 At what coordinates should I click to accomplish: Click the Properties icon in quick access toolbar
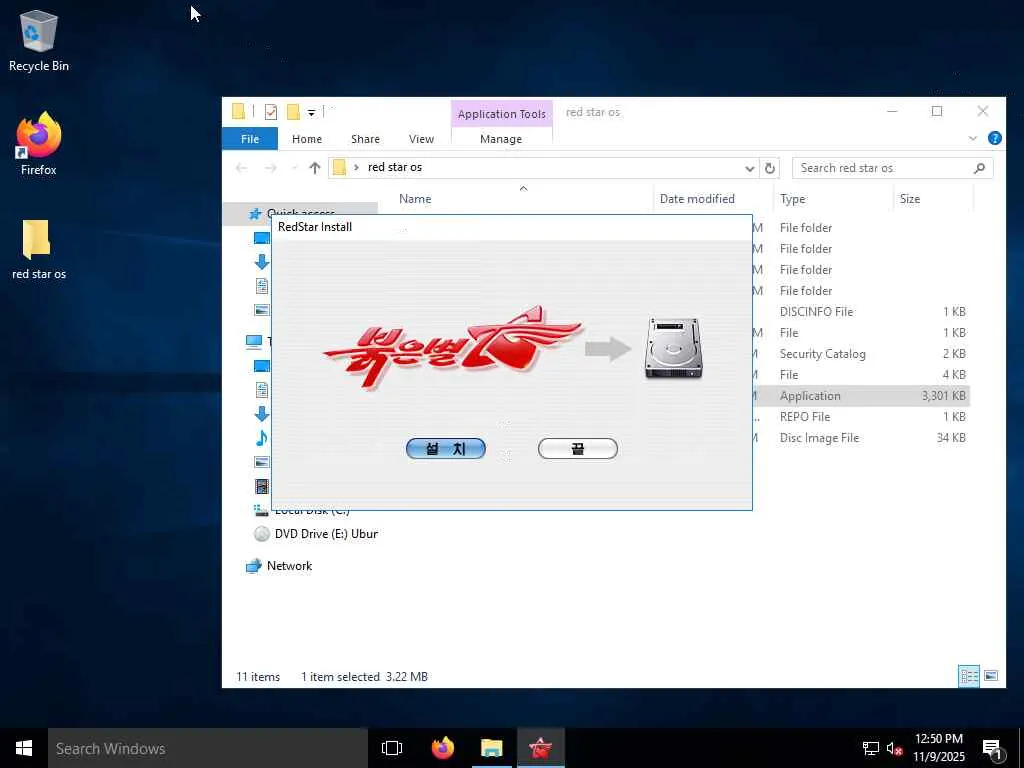pos(271,112)
